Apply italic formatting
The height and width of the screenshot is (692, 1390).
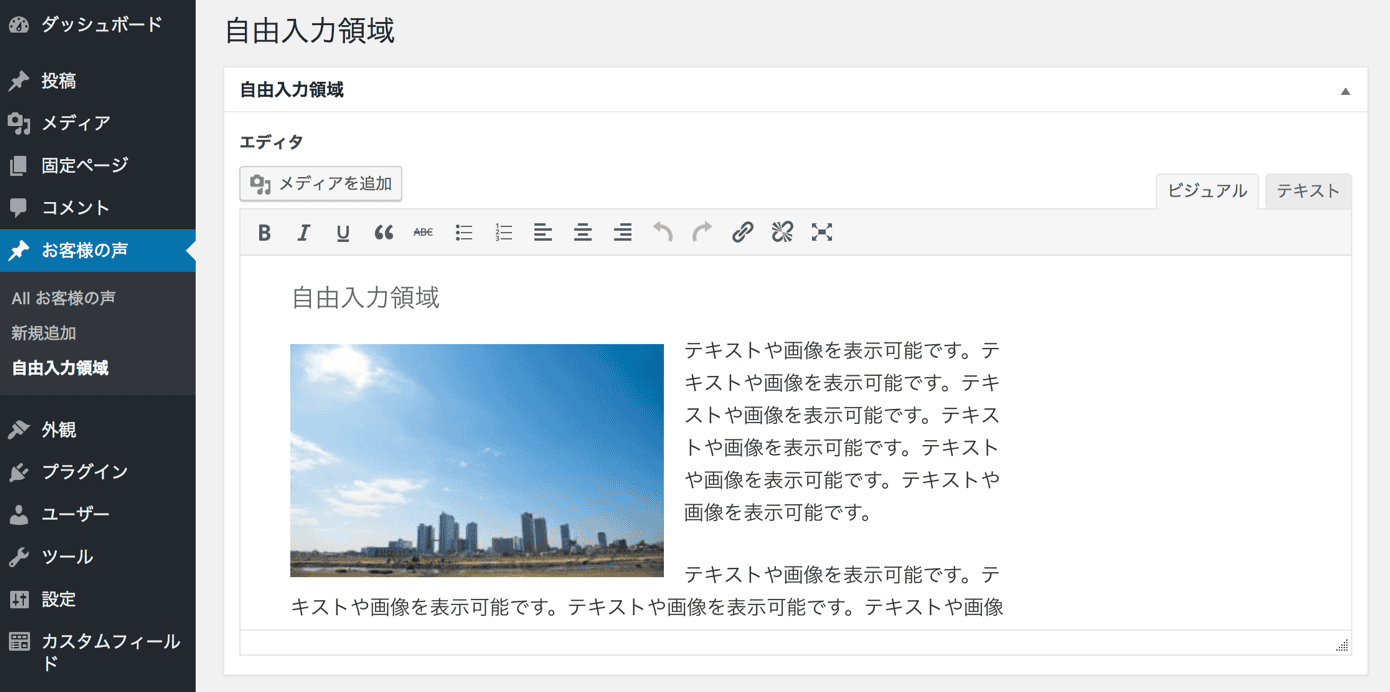[303, 233]
